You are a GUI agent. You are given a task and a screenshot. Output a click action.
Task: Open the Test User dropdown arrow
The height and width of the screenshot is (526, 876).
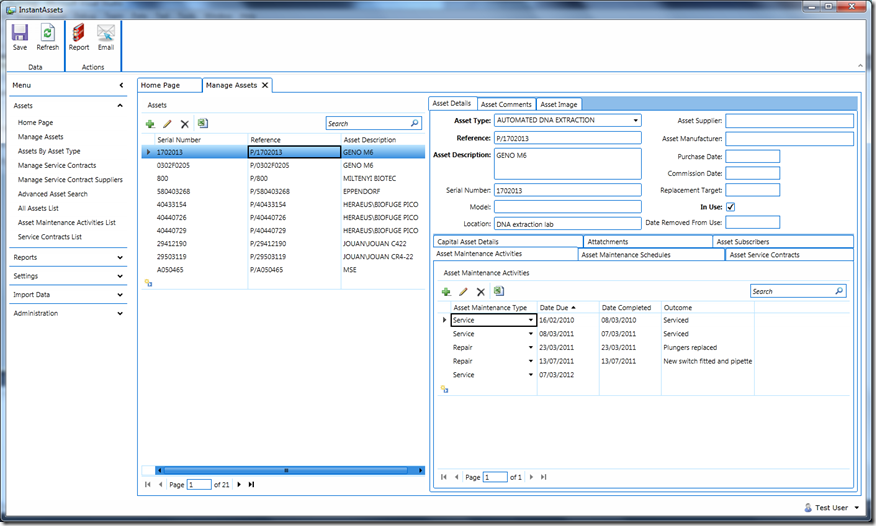point(856,508)
